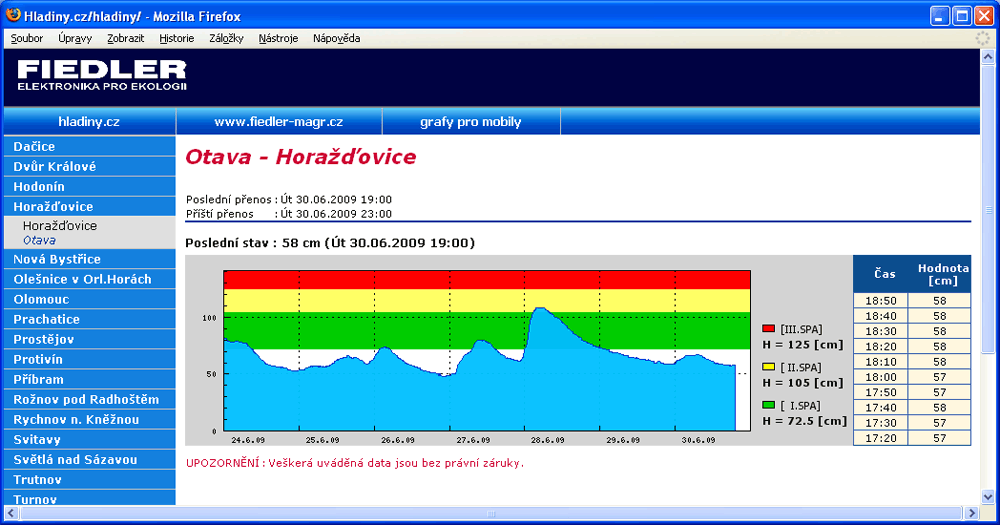Click the Horažďovice sidebar heading
Screen dimensions: 1000x525
pyautogui.click(x=89, y=207)
